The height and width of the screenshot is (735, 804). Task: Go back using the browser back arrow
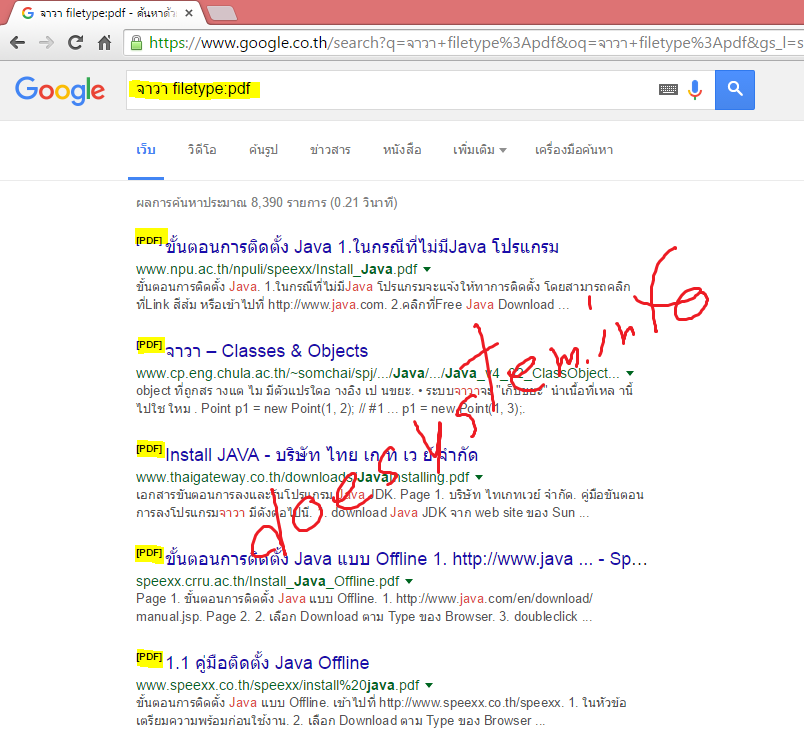17,43
